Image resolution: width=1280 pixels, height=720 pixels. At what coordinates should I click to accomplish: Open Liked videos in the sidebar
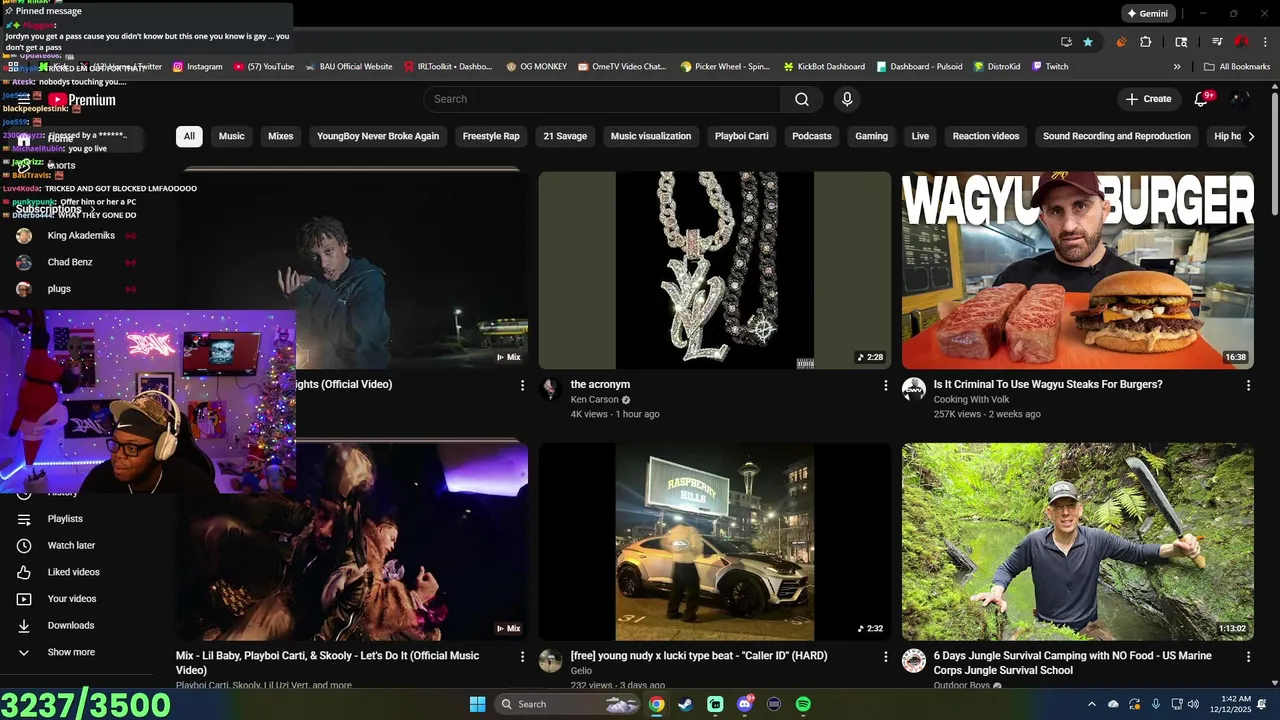[73, 572]
